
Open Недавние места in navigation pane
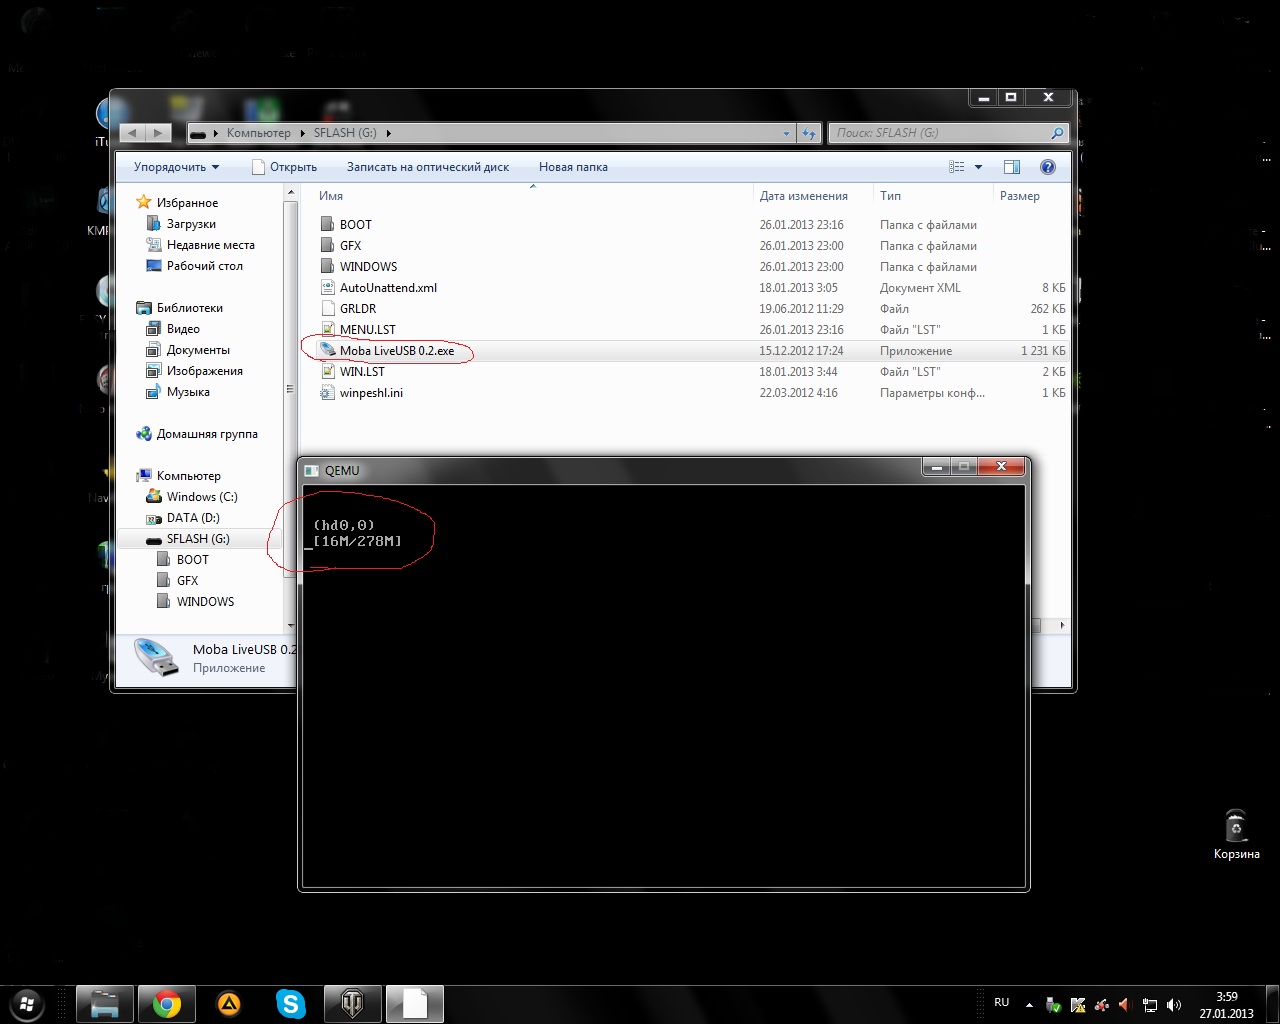(x=210, y=245)
